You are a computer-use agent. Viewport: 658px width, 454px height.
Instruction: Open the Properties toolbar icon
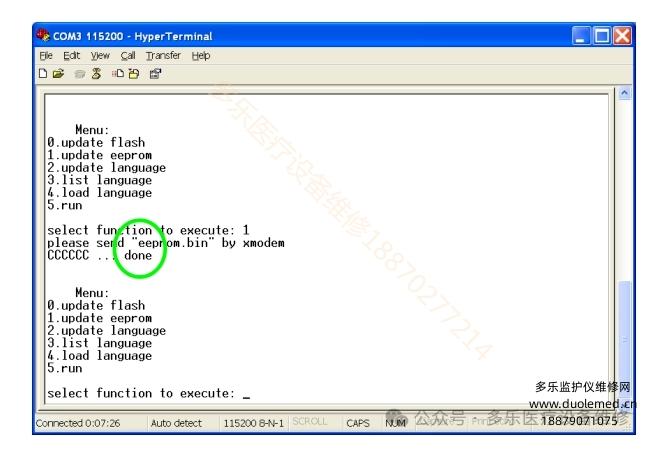(155, 73)
